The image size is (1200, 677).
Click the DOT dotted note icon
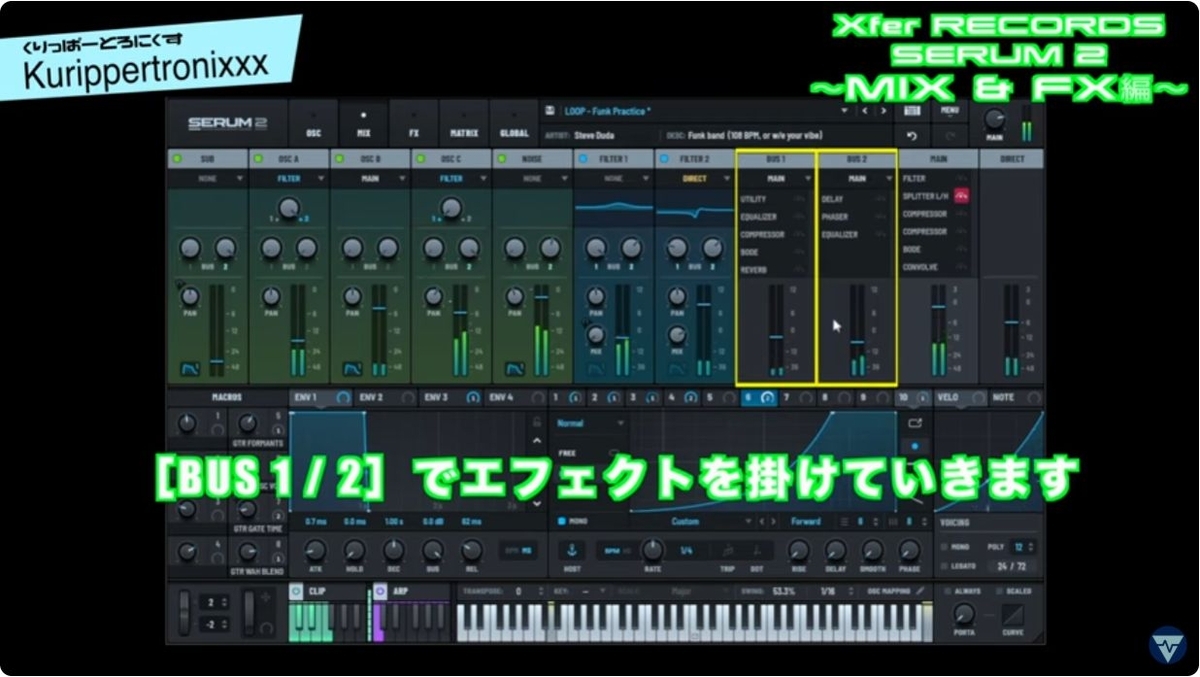point(758,551)
